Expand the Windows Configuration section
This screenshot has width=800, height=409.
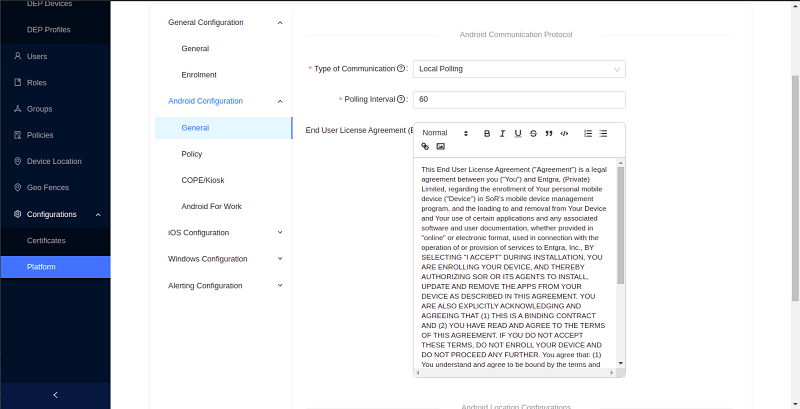224,259
